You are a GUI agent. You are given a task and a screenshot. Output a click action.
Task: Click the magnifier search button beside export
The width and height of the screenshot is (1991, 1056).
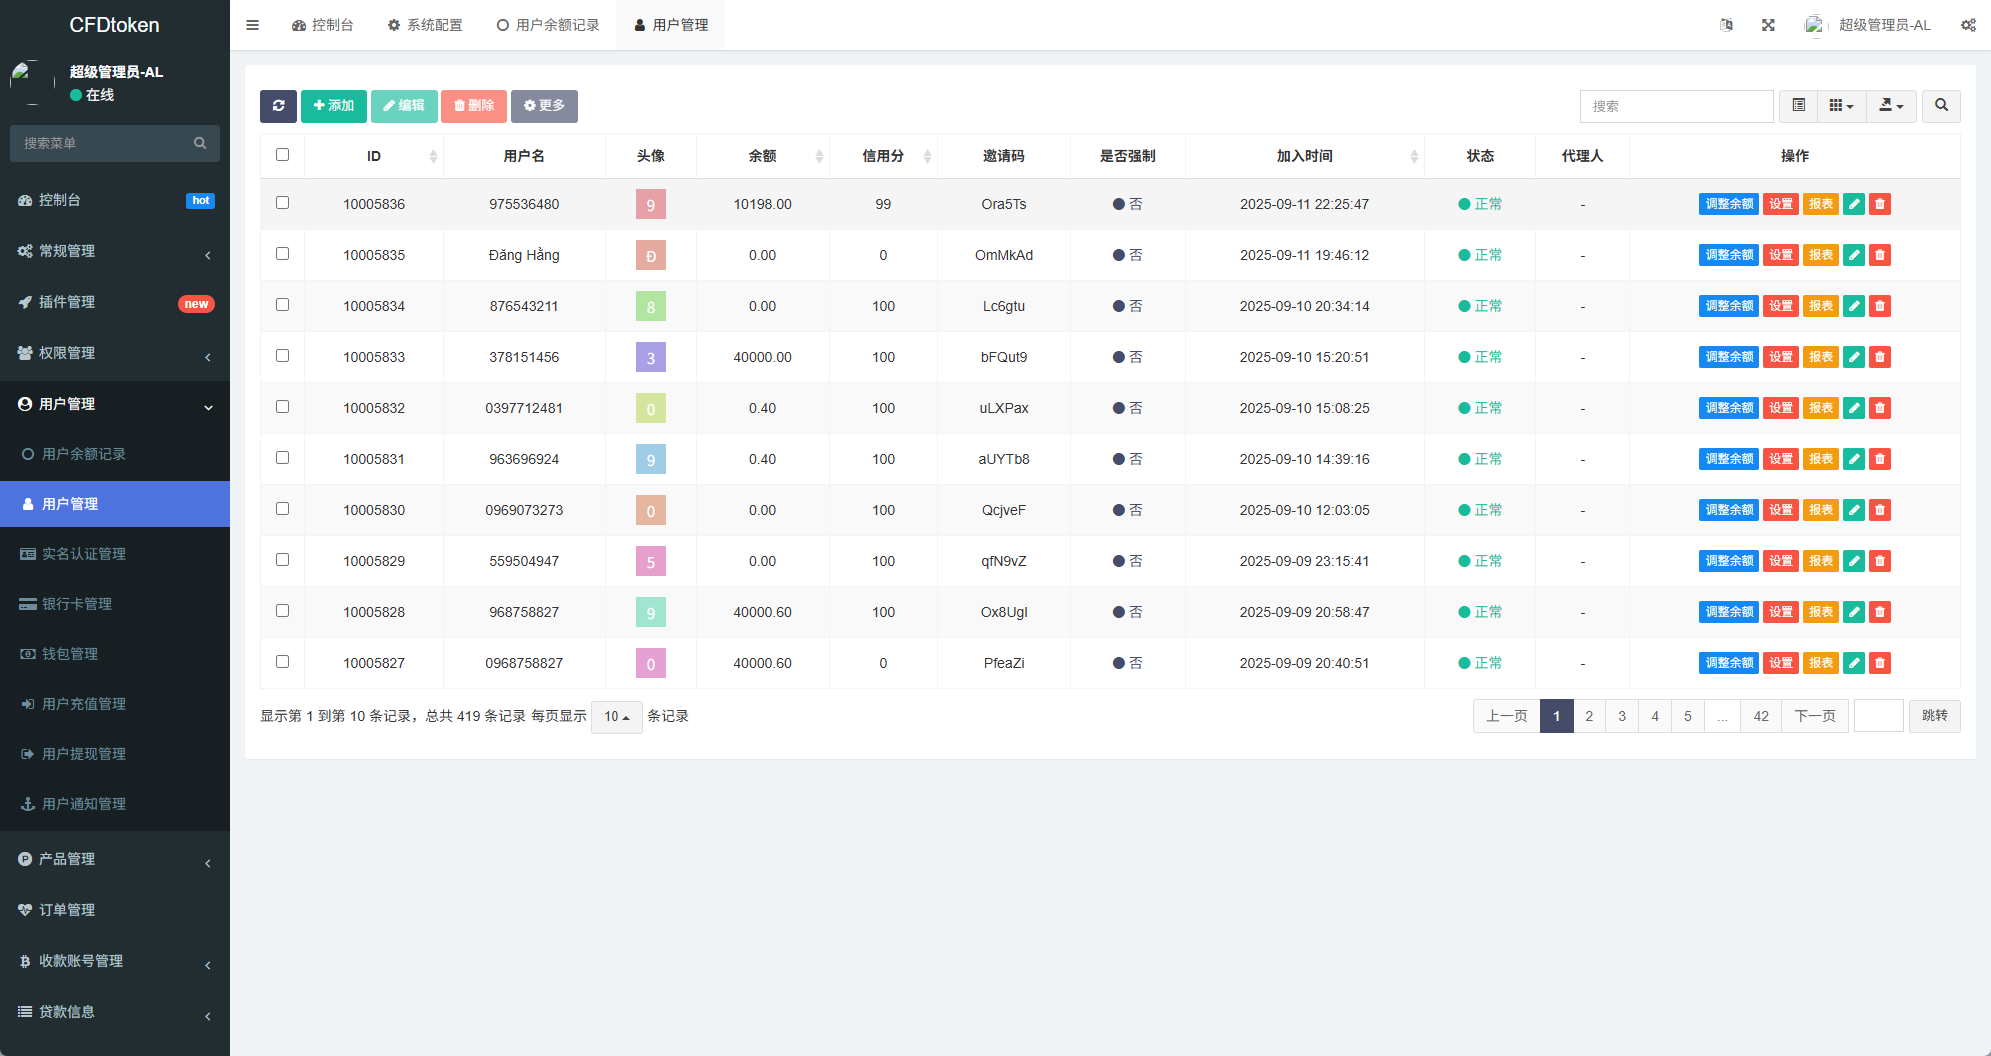point(1941,106)
